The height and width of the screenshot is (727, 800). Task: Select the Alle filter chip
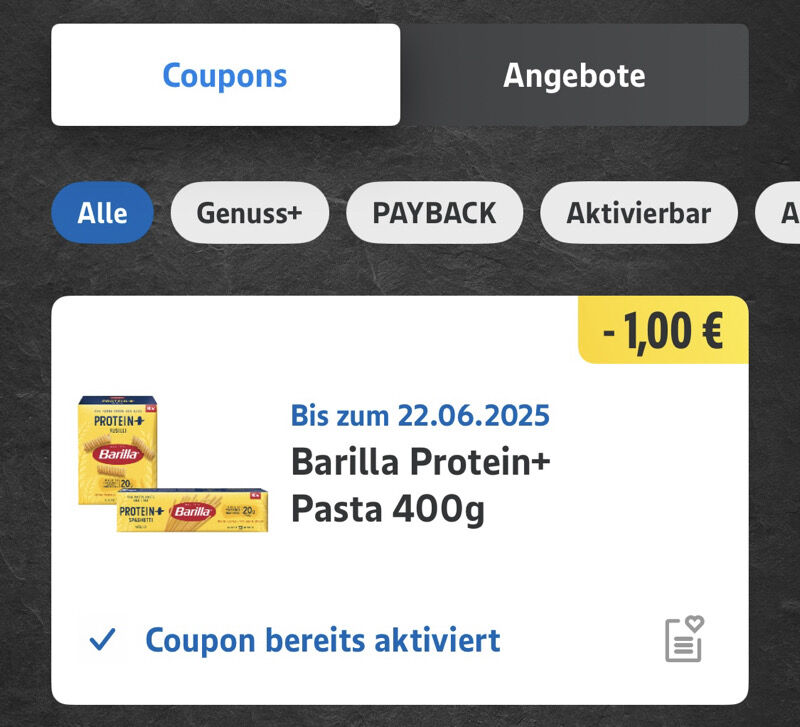[x=102, y=213]
